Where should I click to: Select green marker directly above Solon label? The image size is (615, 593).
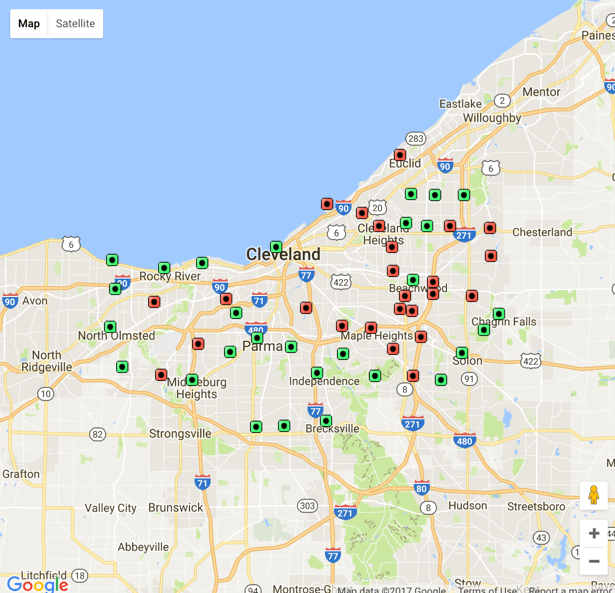[x=462, y=353]
